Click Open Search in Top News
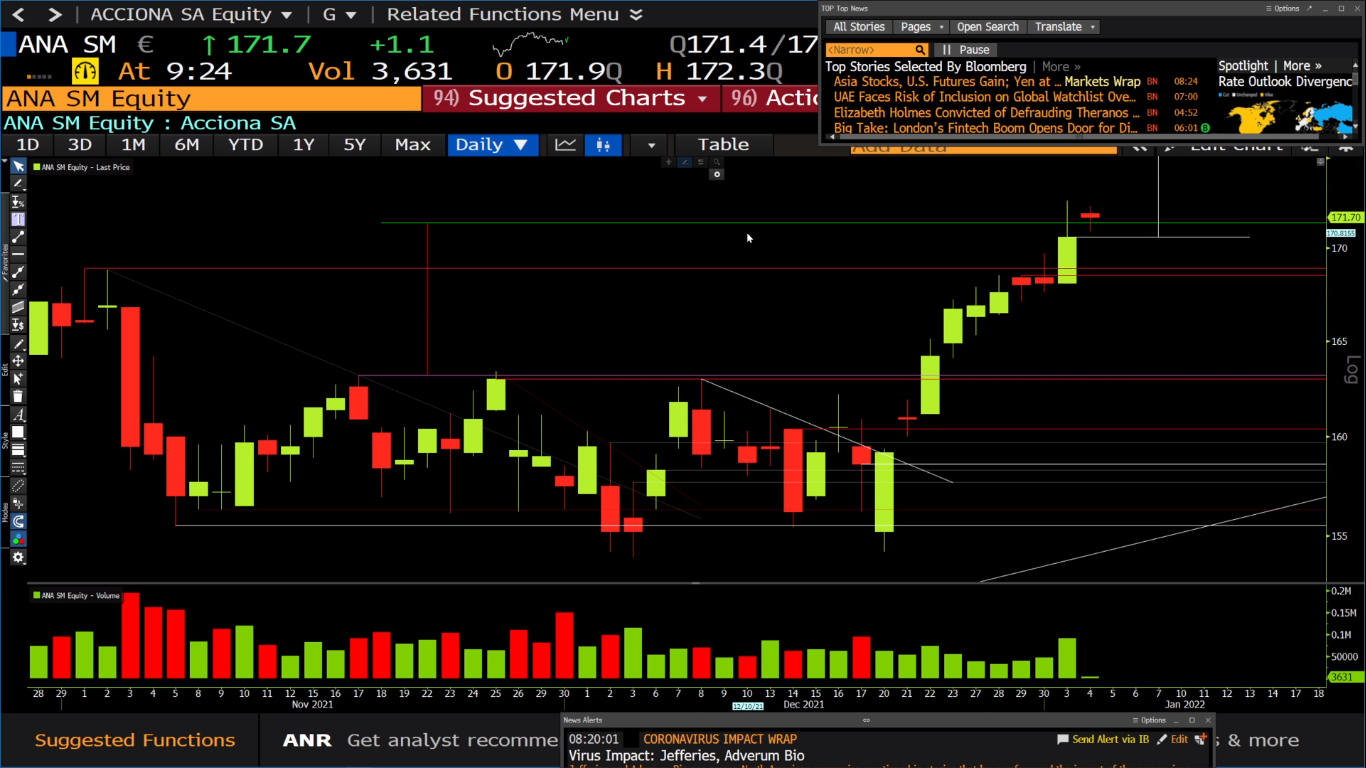 point(988,27)
